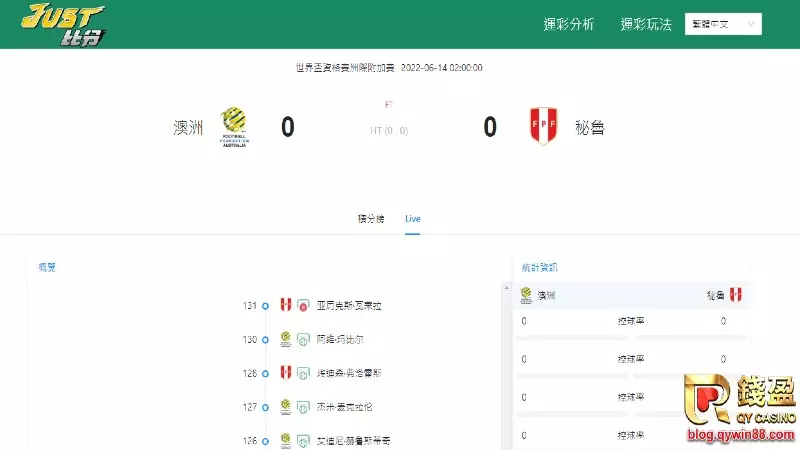Click the event icon at minute 128
800x450 pixels.
(303, 373)
